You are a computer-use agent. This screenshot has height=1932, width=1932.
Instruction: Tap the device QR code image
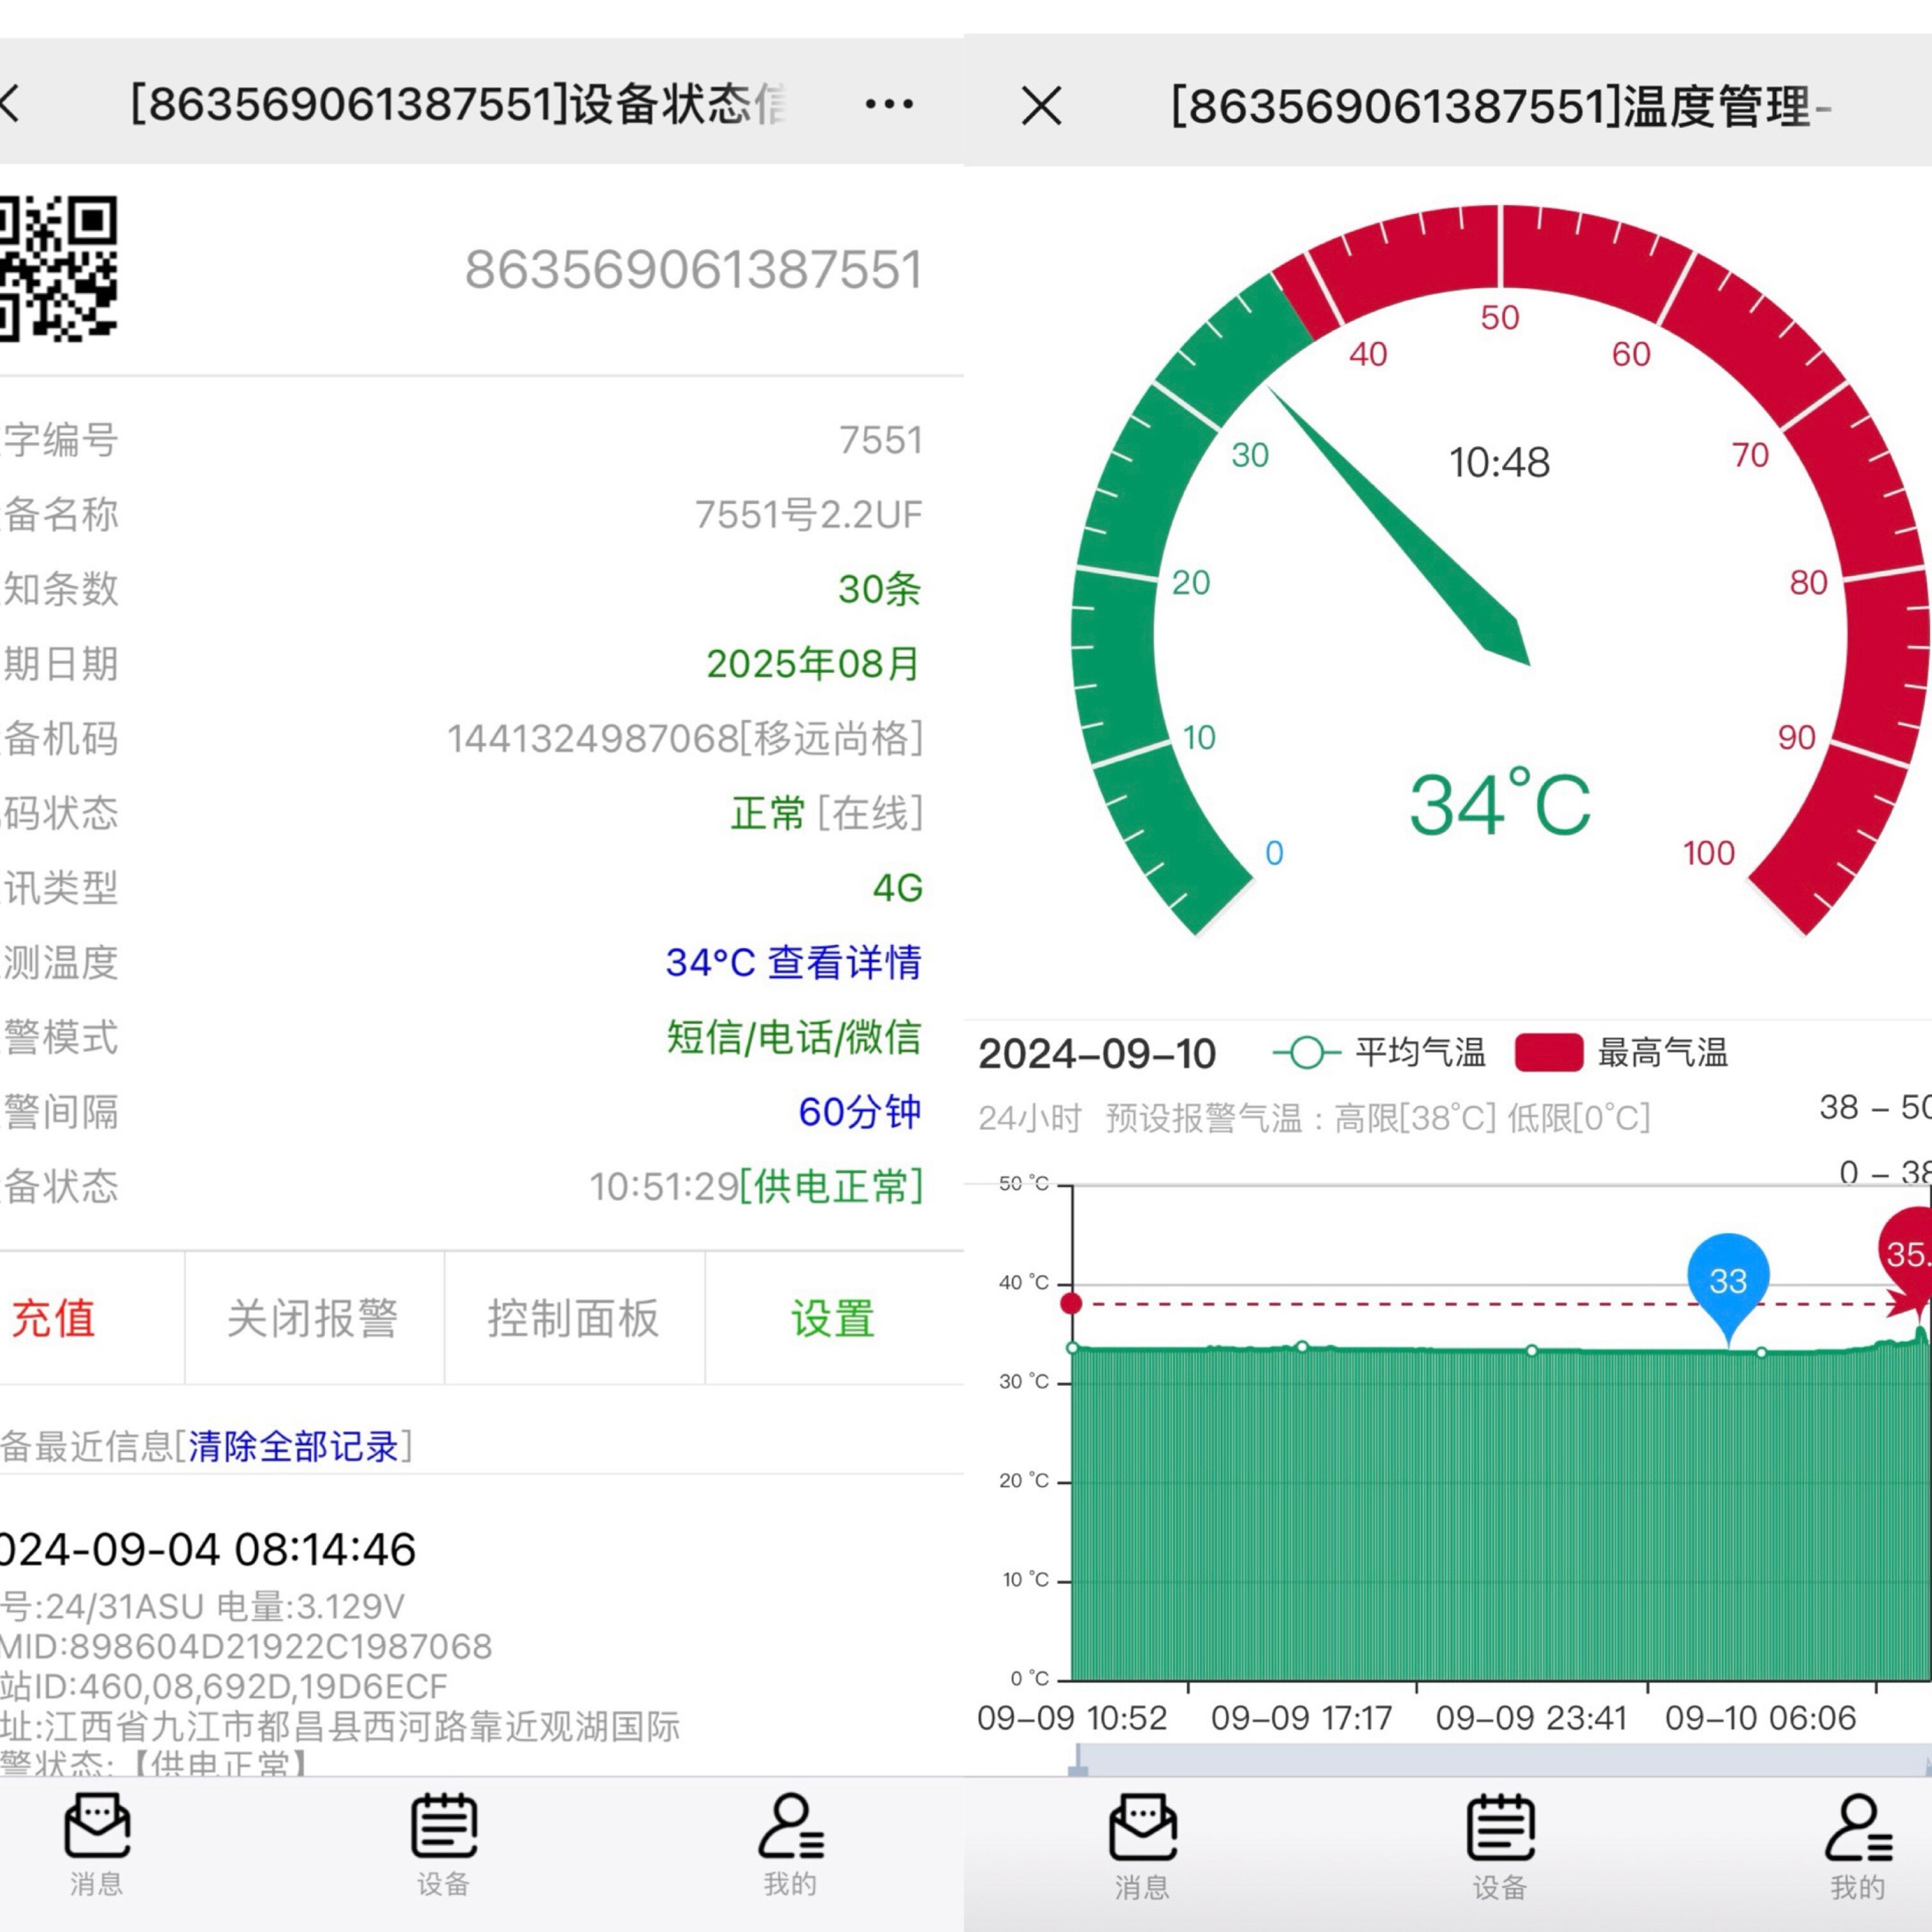click(x=58, y=268)
